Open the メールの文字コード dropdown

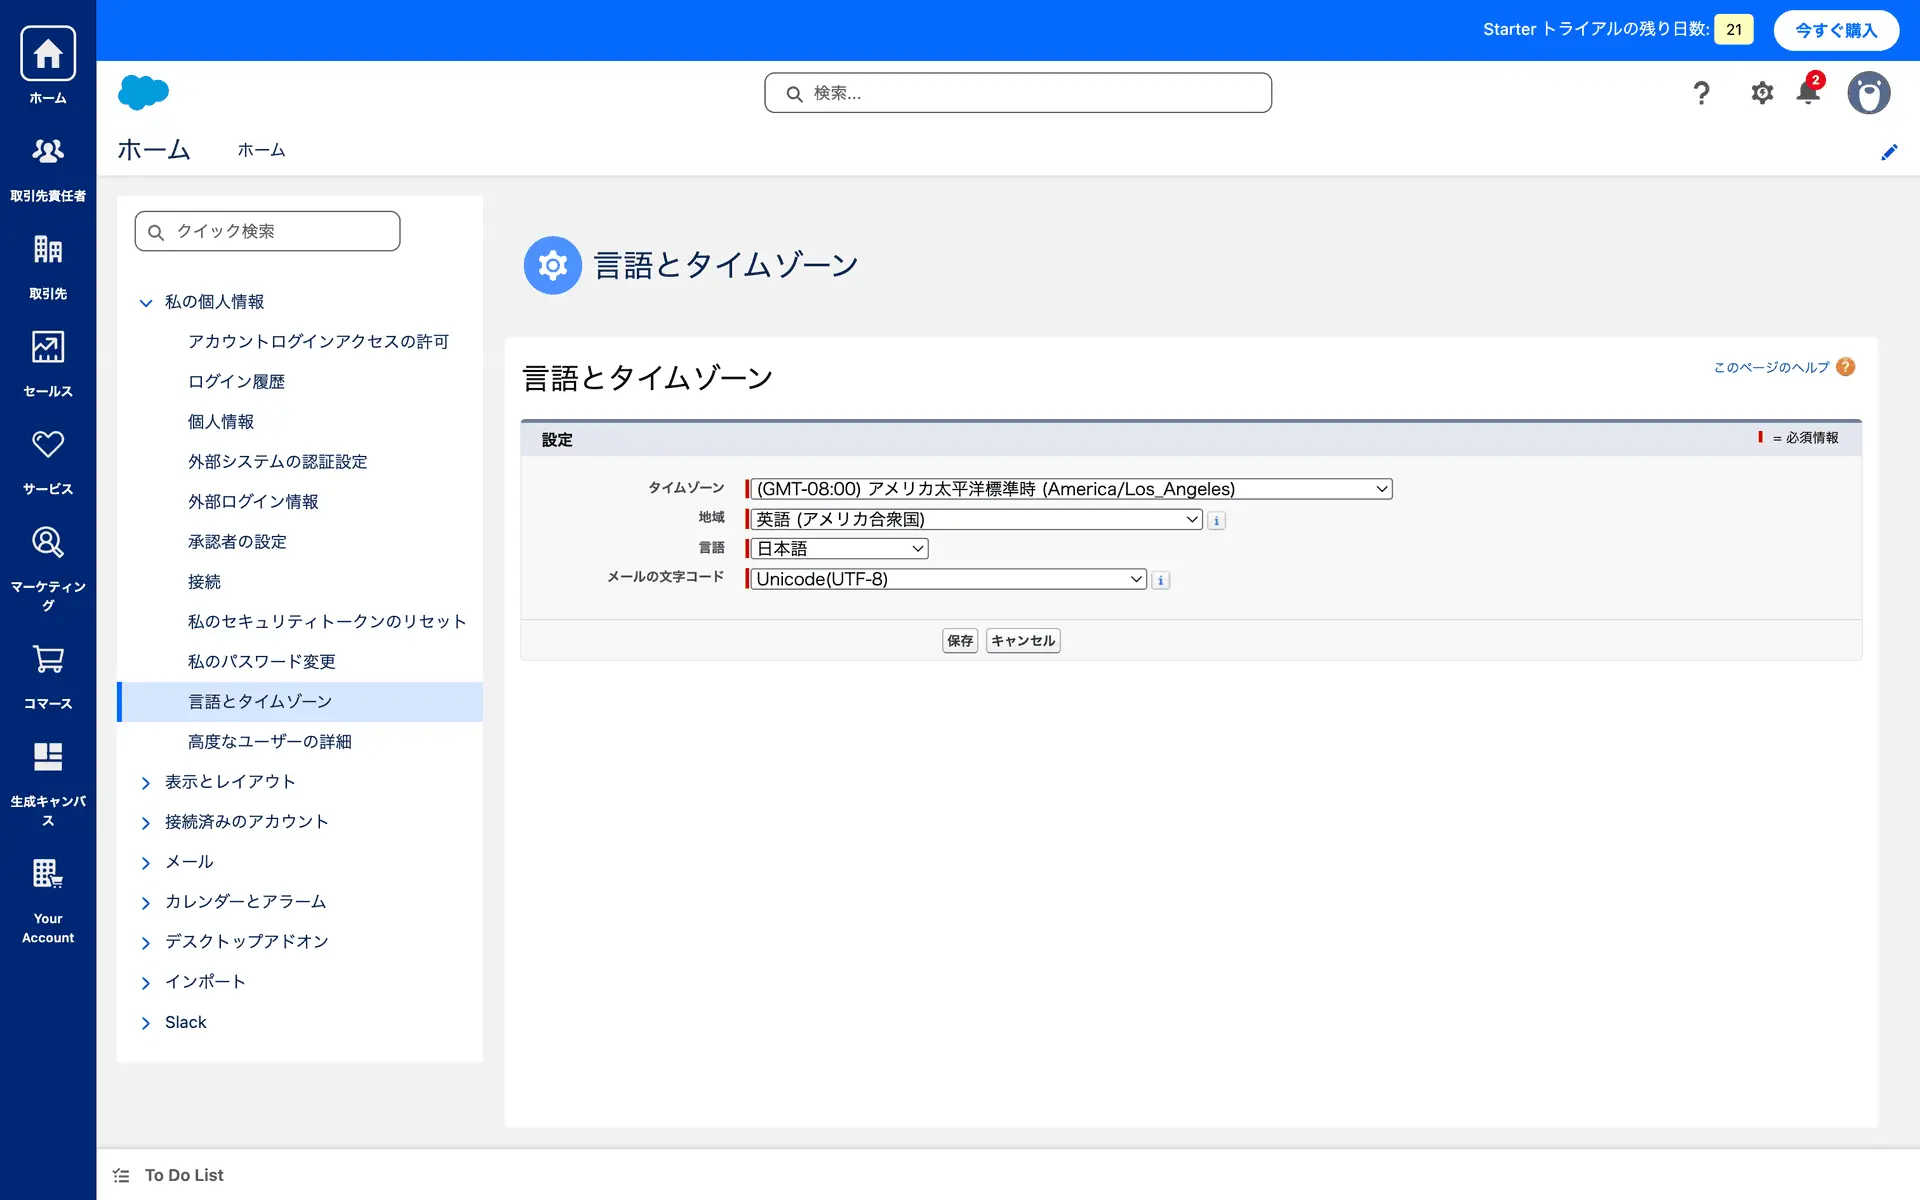947,579
